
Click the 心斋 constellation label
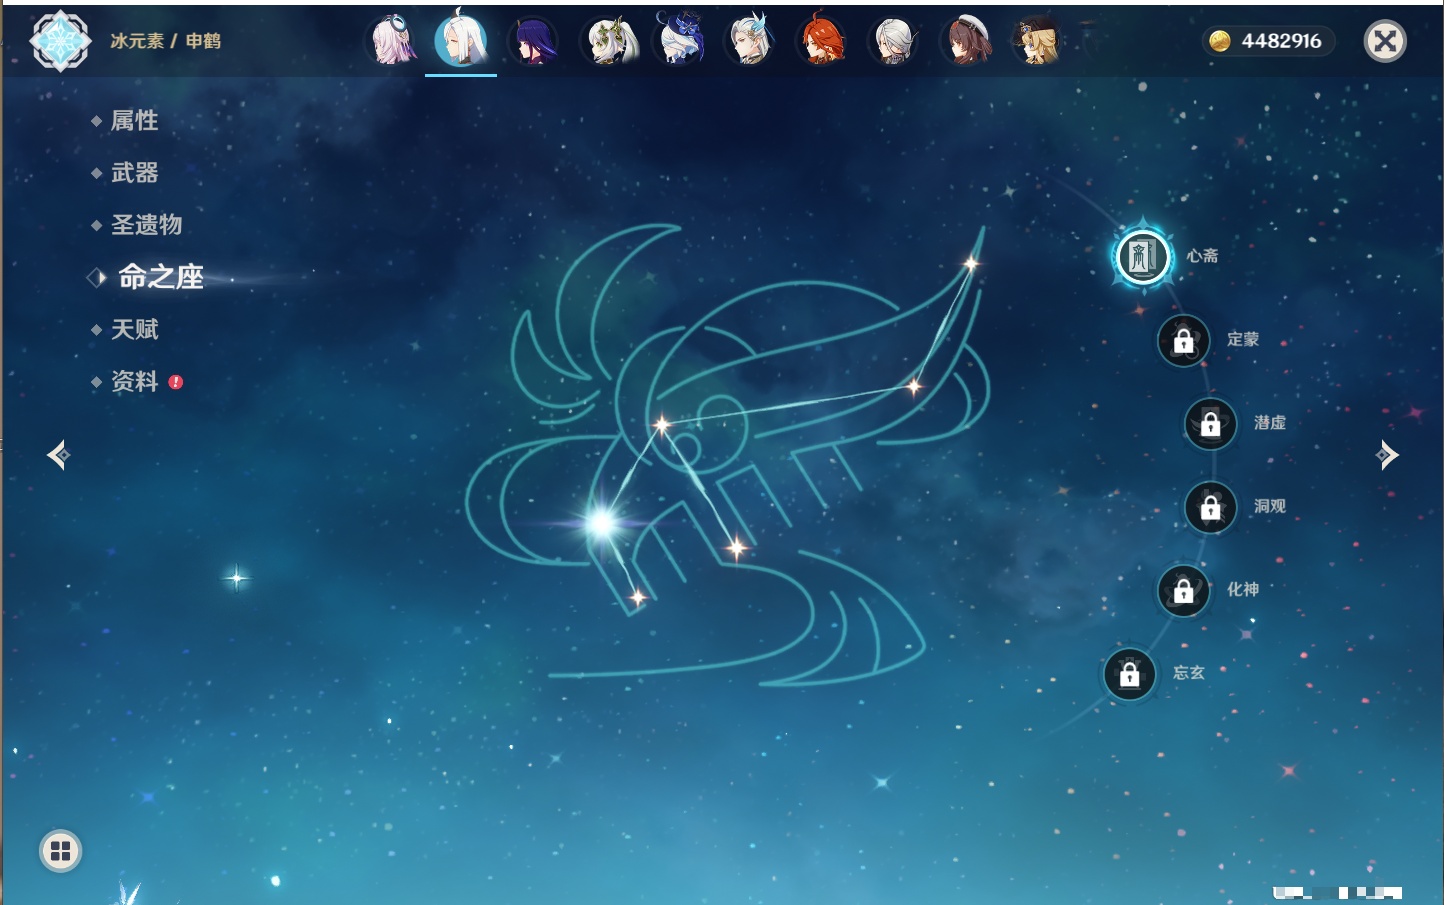click(x=1202, y=256)
